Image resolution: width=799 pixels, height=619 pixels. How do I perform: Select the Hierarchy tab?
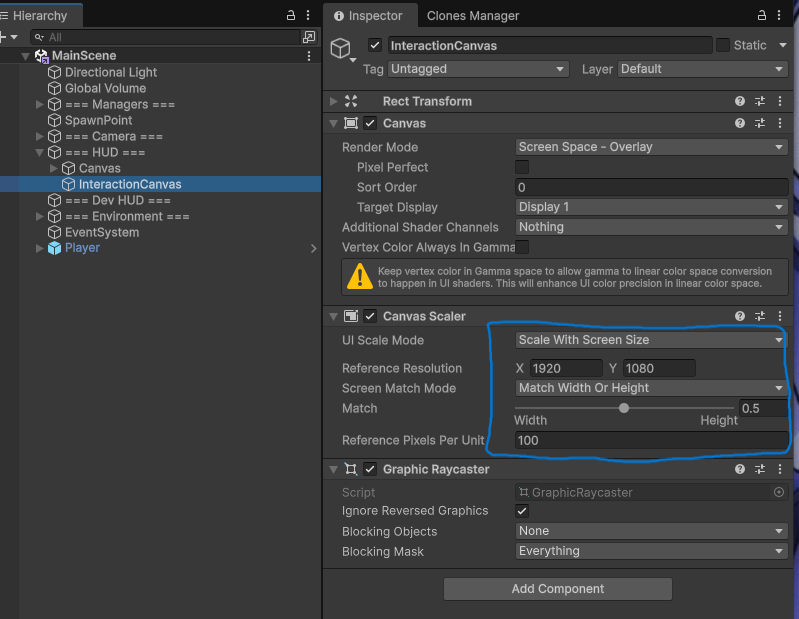40,16
